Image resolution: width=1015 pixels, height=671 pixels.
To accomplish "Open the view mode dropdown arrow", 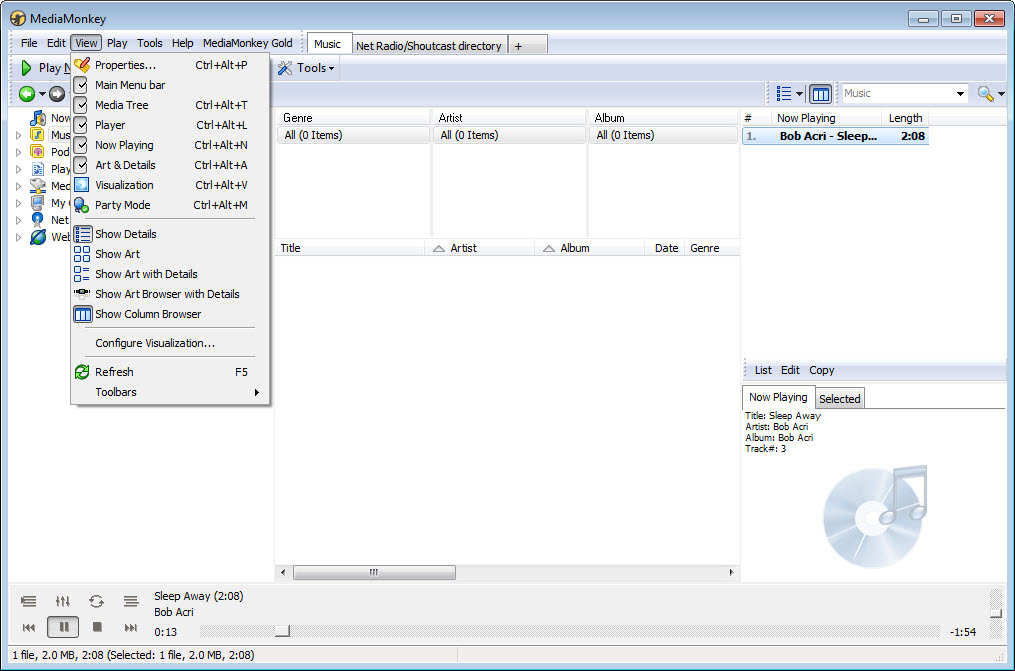I will pos(799,94).
